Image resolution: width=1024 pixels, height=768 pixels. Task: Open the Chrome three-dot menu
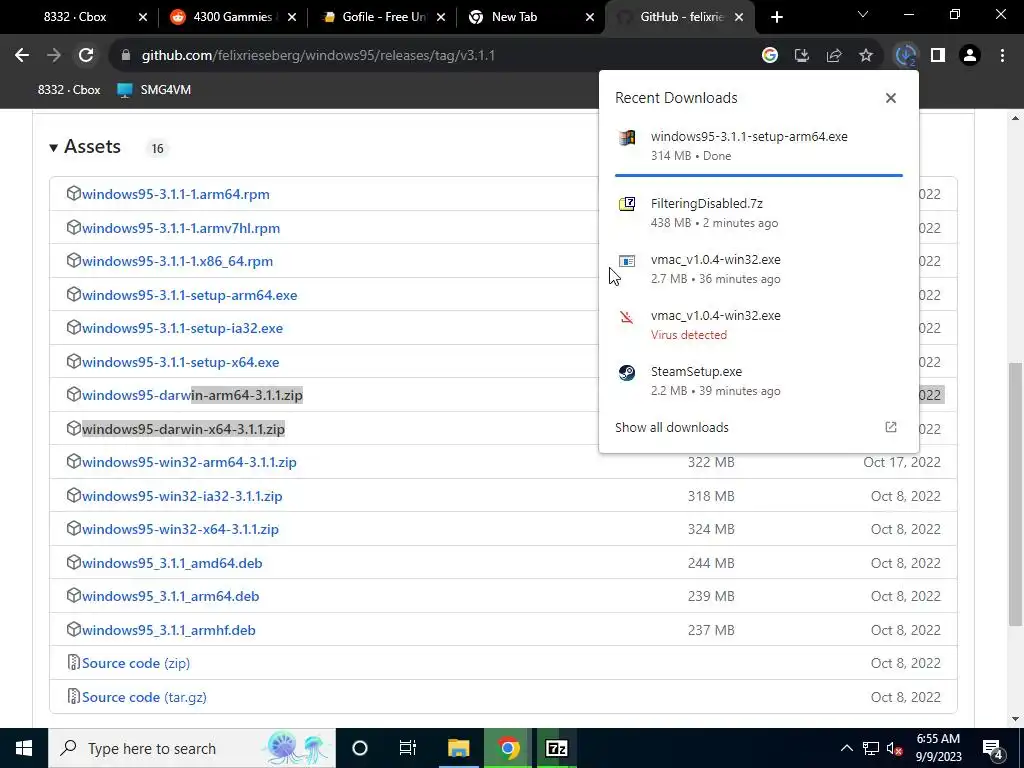coord(1002,56)
